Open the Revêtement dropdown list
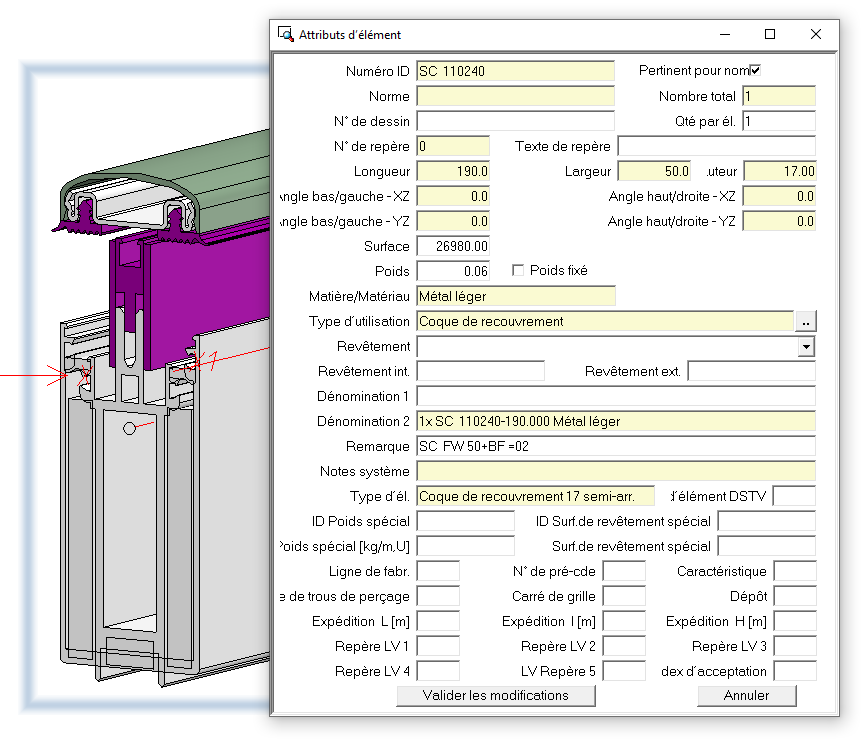The height and width of the screenshot is (742, 864). (x=806, y=347)
